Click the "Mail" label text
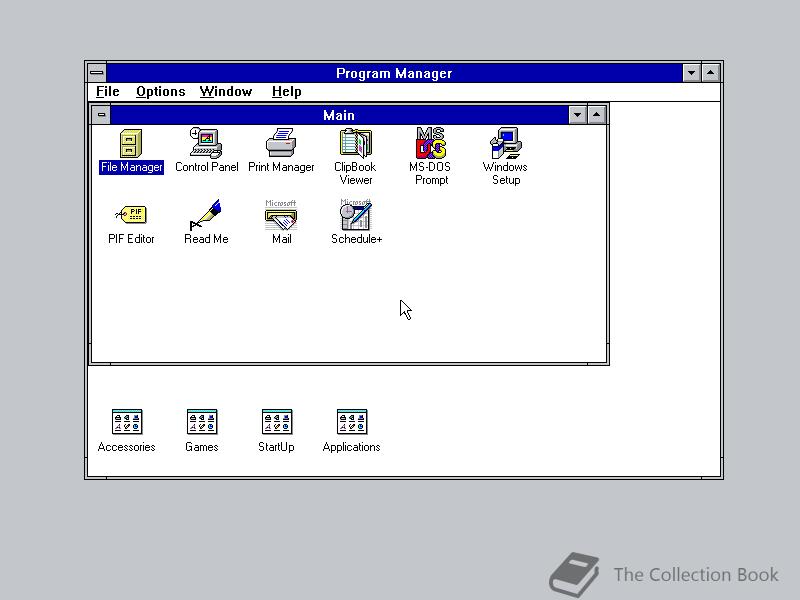This screenshot has width=800, height=600. click(x=282, y=239)
